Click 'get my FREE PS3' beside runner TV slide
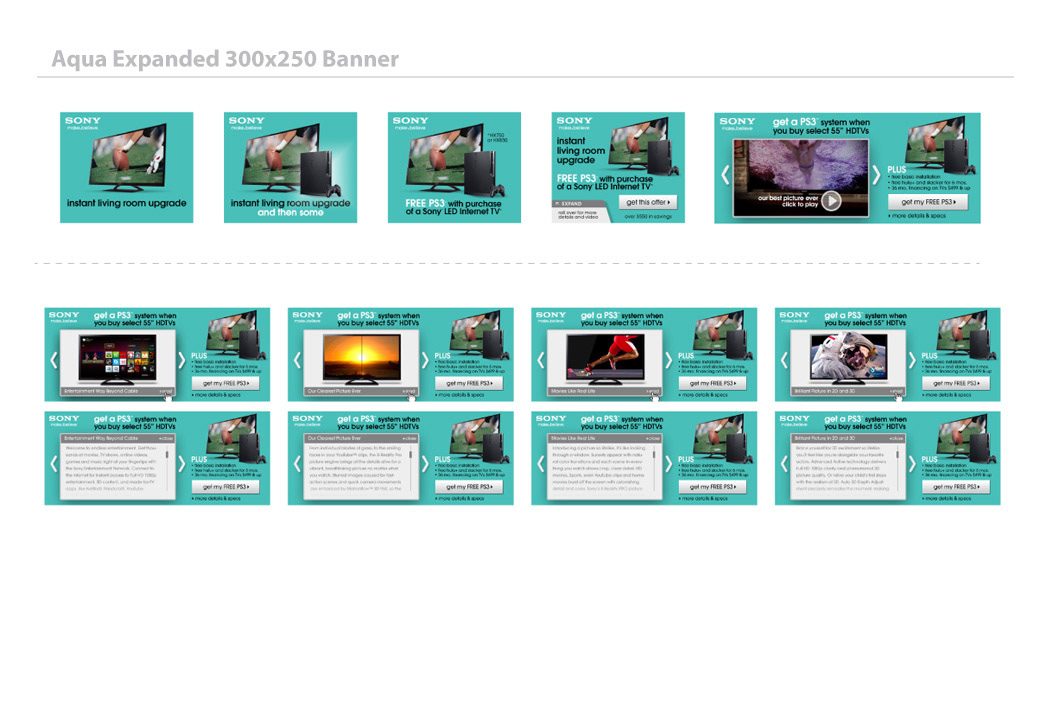 click(712, 384)
